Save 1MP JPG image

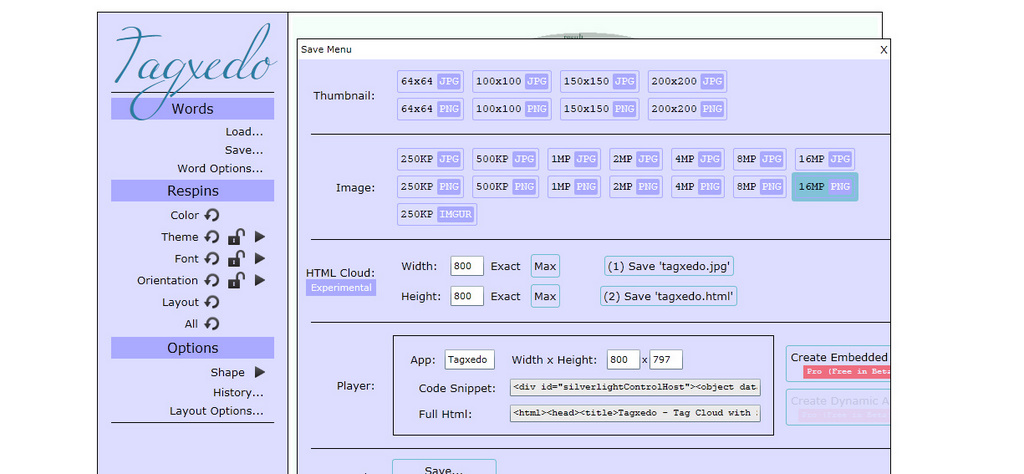pyautogui.click(x=574, y=159)
